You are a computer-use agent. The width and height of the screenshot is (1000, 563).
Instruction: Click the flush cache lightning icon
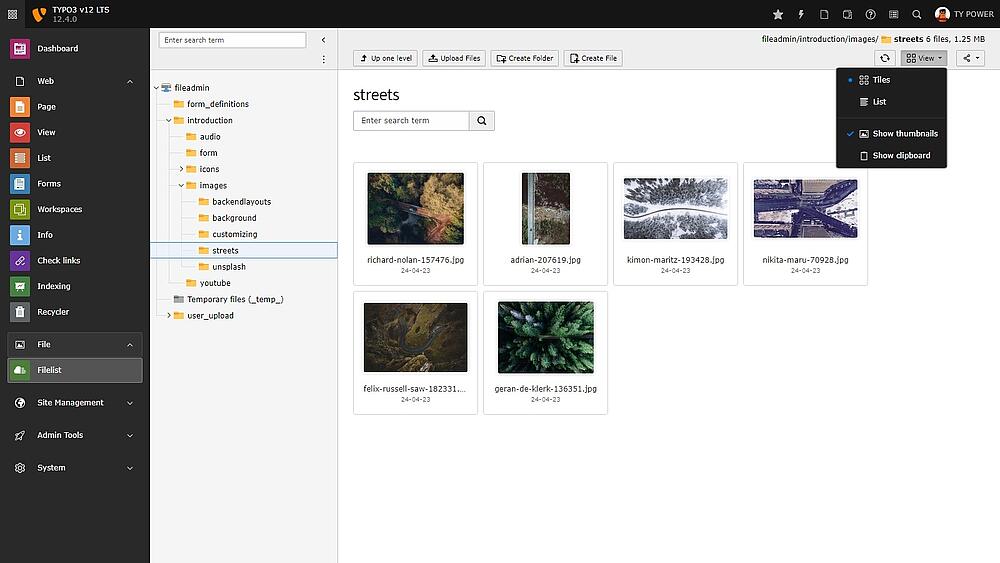(x=801, y=14)
